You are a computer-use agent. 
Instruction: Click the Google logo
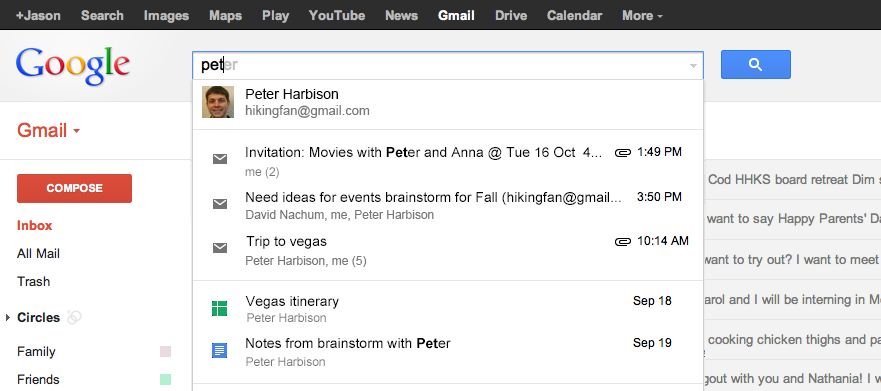(73, 65)
